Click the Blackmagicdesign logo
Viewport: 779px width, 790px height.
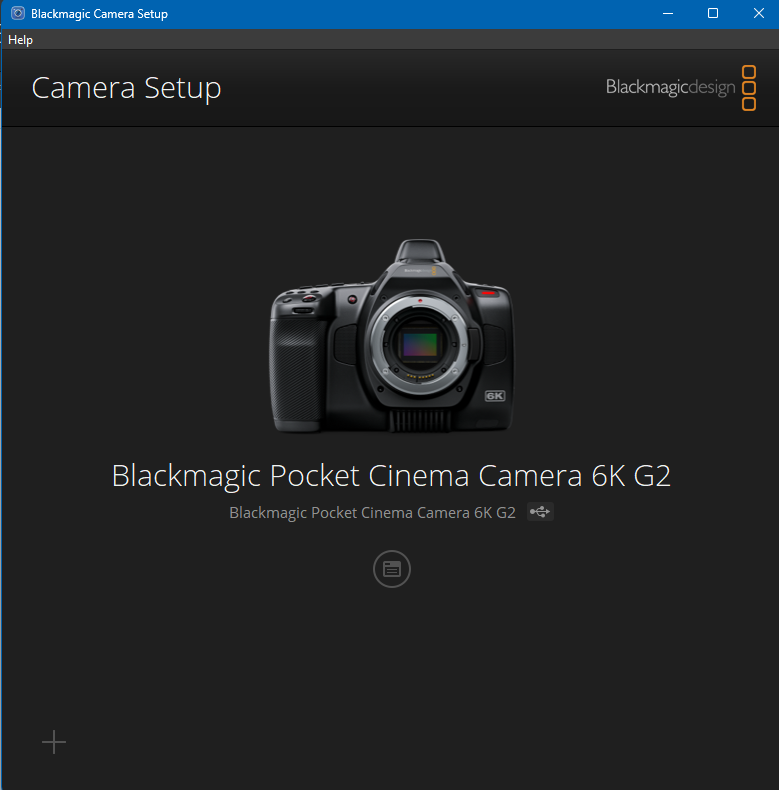click(680, 88)
